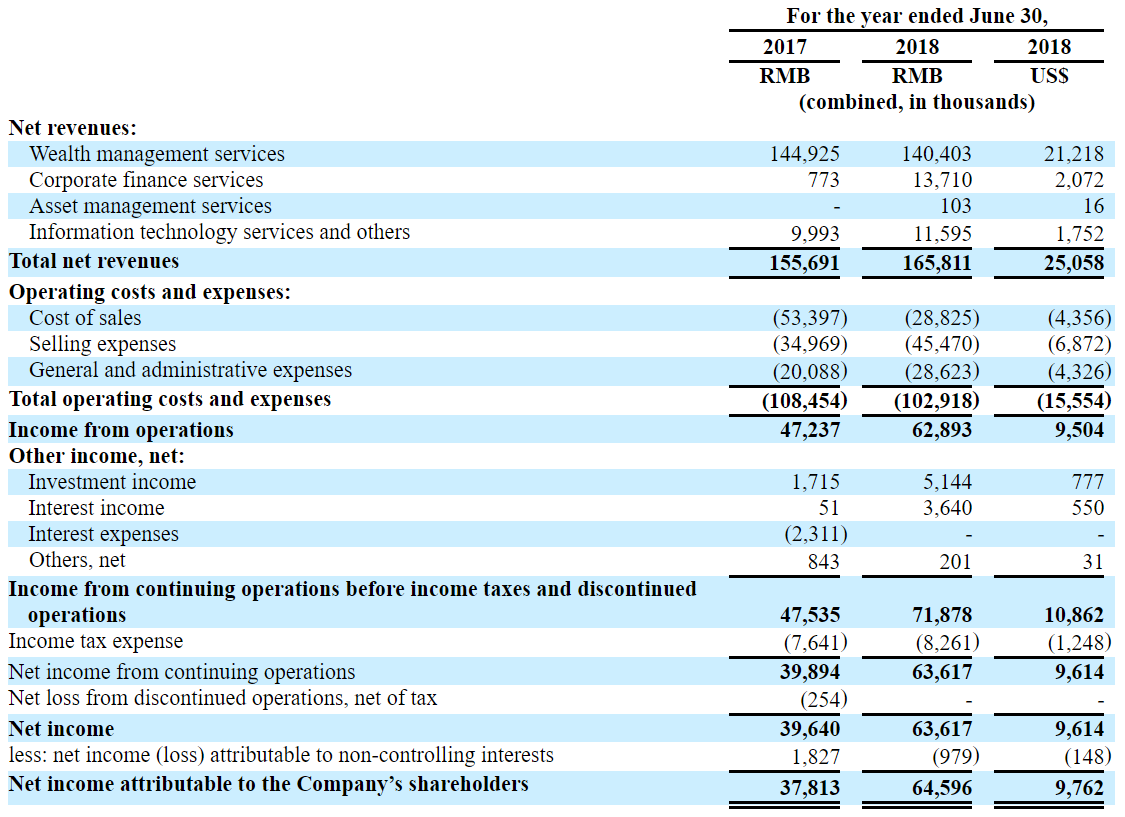Select the 'Investment income' row label
Screen dimensions: 1125x817
click(x=112, y=482)
